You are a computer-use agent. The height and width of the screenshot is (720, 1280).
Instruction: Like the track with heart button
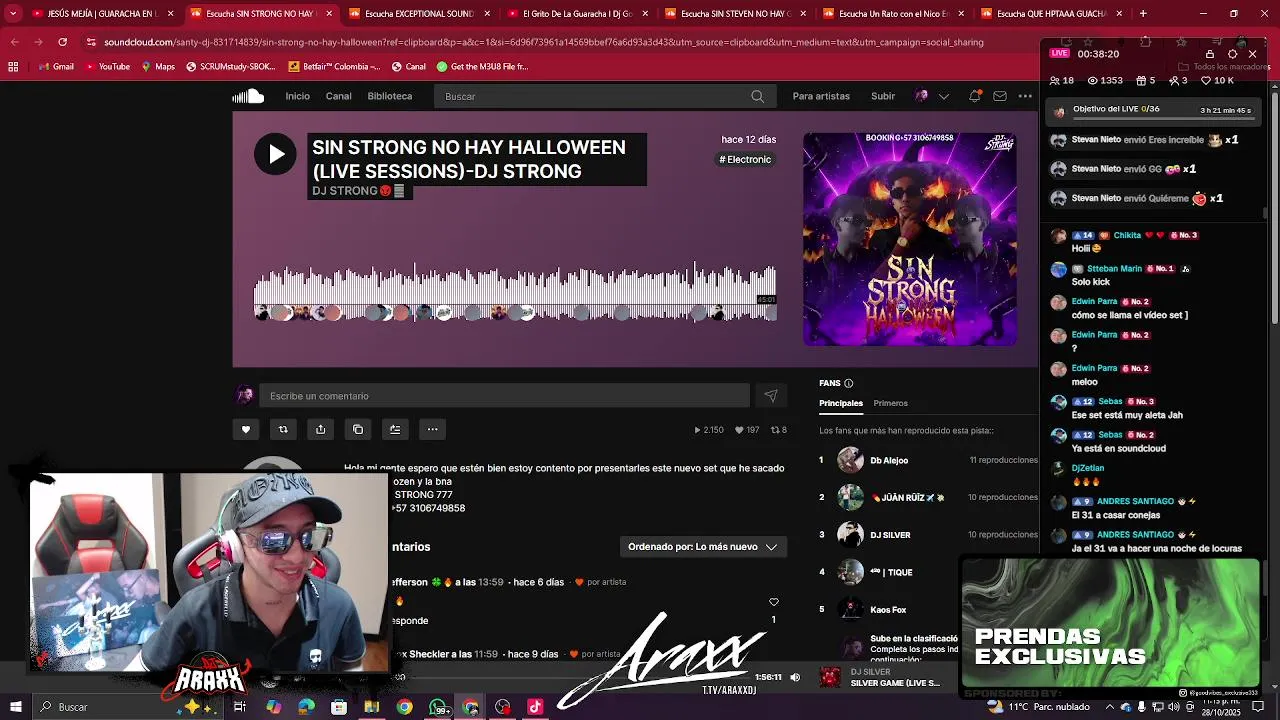tap(246, 429)
